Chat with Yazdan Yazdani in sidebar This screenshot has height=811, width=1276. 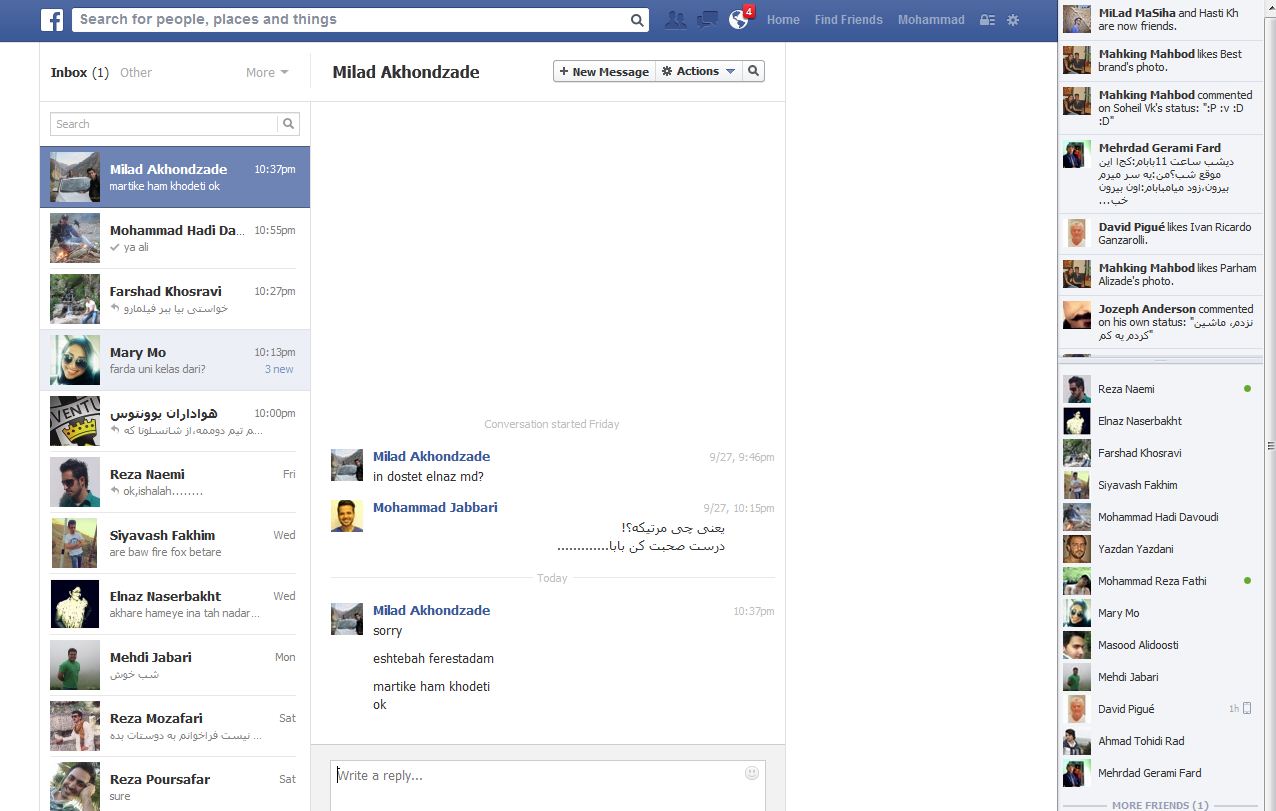(1160, 549)
